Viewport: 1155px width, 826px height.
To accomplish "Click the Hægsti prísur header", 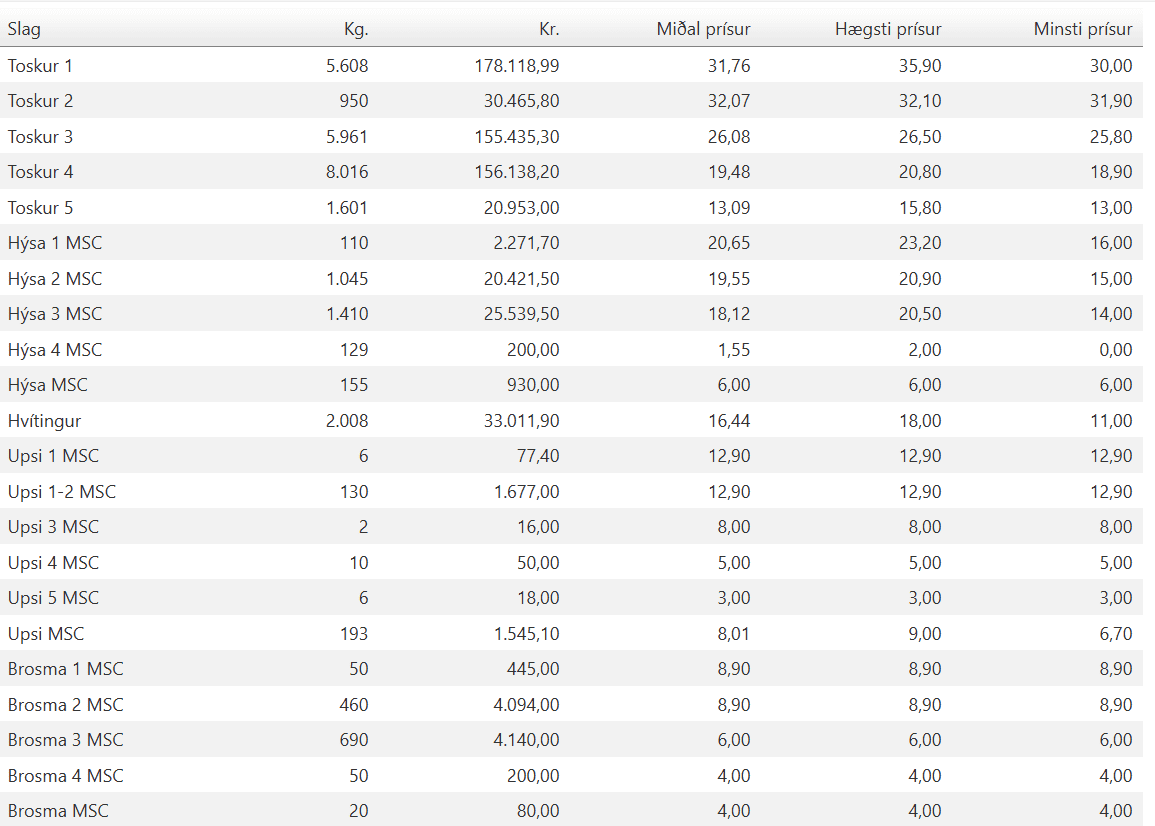I will coord(888,29).
